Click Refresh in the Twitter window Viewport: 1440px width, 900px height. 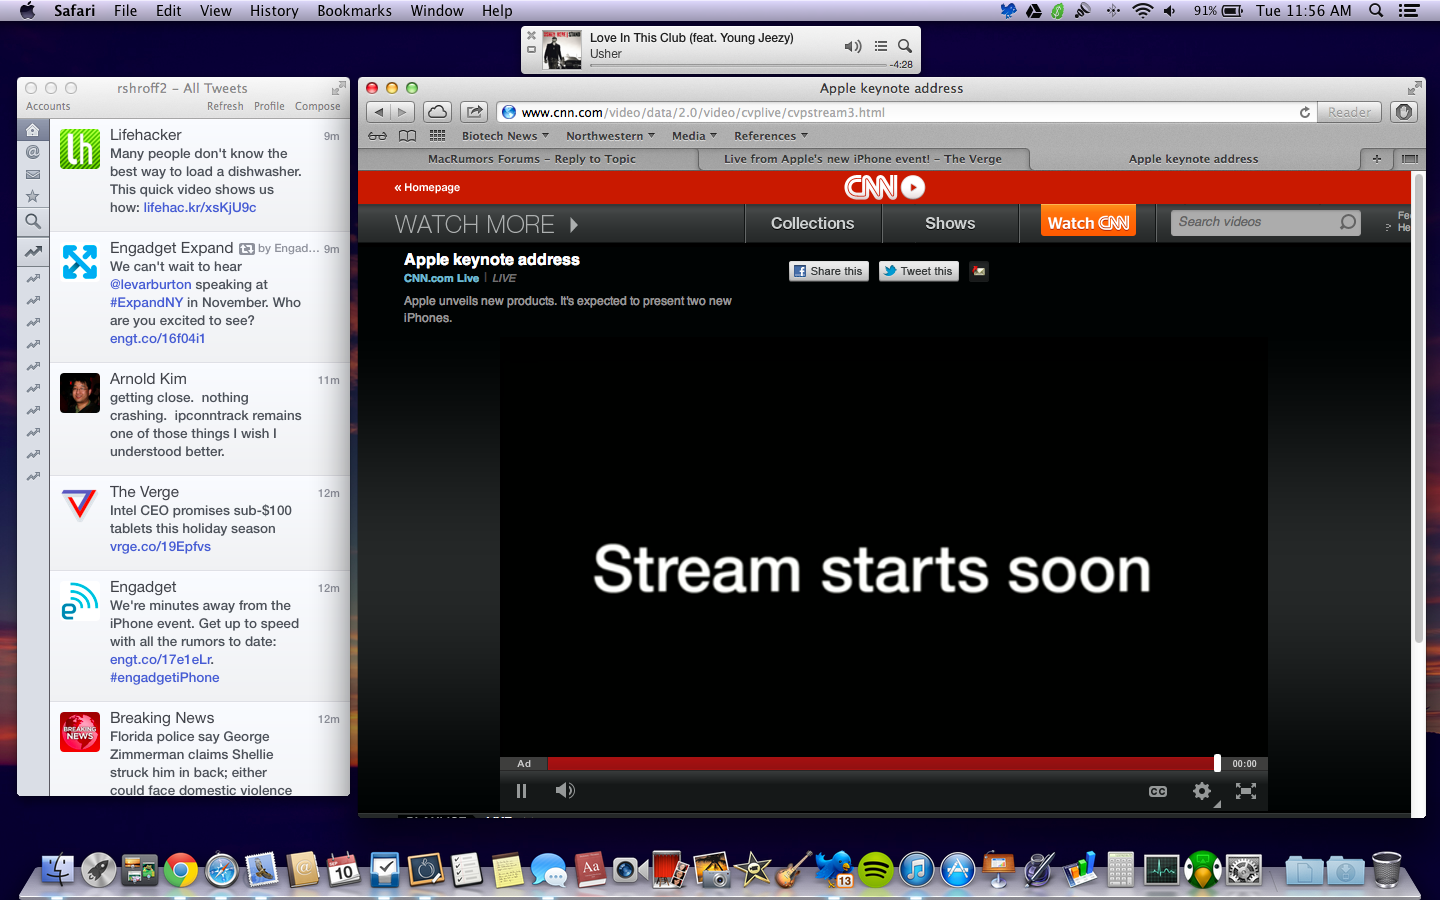225,106
